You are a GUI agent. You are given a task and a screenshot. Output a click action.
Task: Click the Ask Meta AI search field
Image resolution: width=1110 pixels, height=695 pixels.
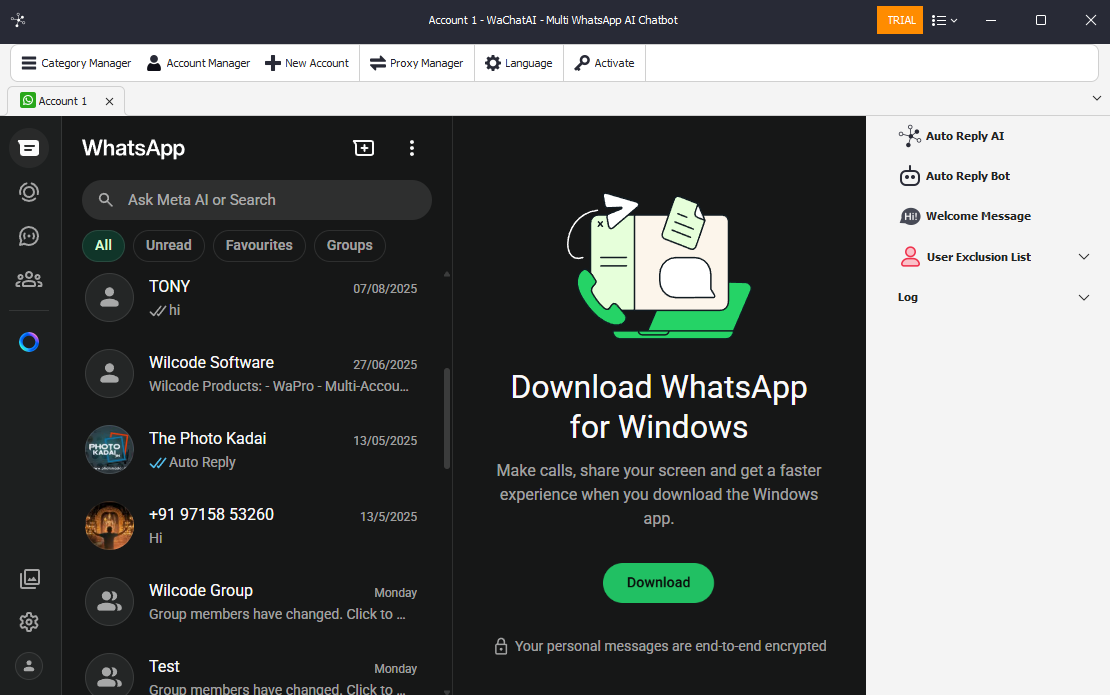[256, 200]
